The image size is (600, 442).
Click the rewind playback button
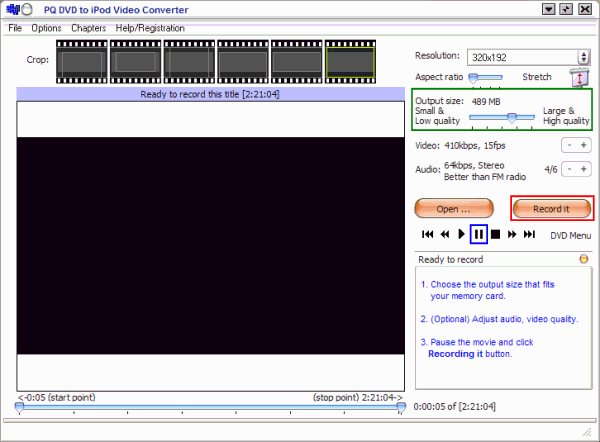point(445,234)
